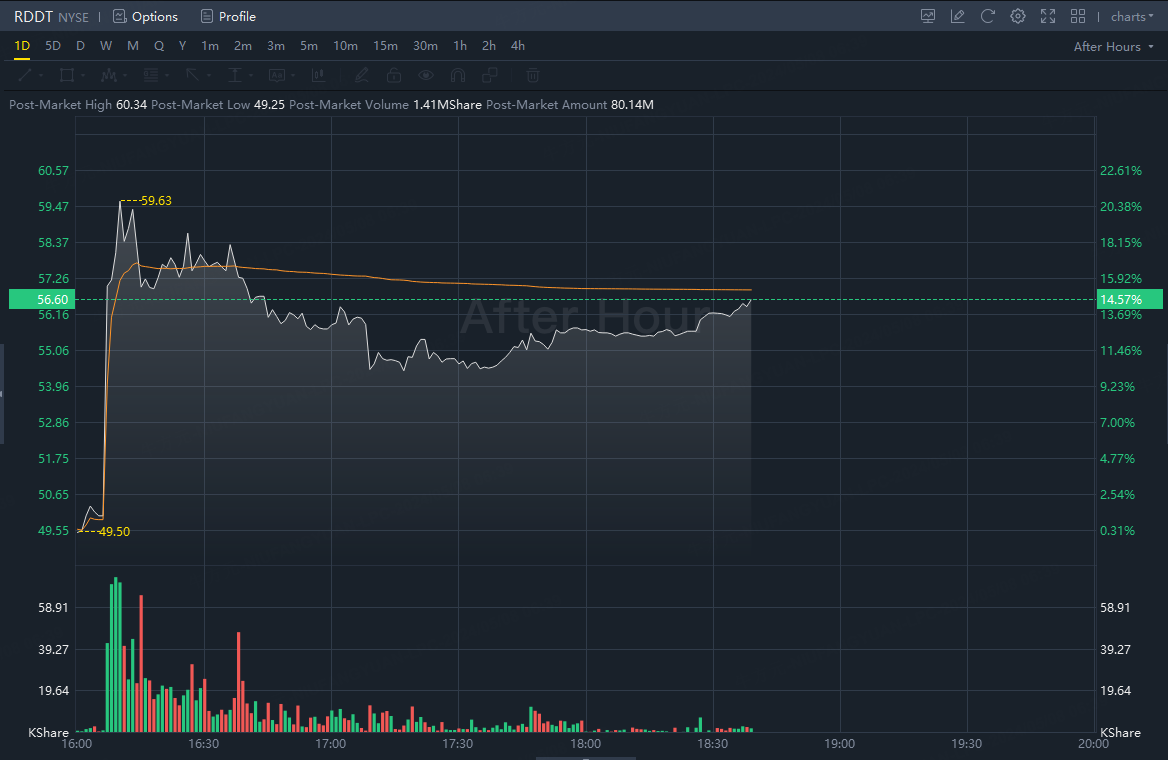
Task: Select the wave pattern drawing tool
Action: coord(110,75)
